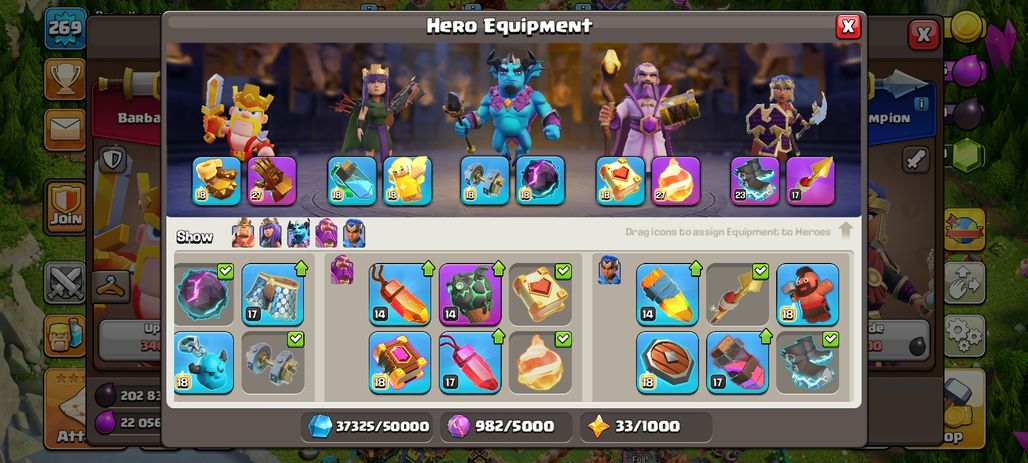Click the equipped Eternal Tome checkmark item
Image resolution: width=1028 pixels, height=463 pixels.
point(540,294)
